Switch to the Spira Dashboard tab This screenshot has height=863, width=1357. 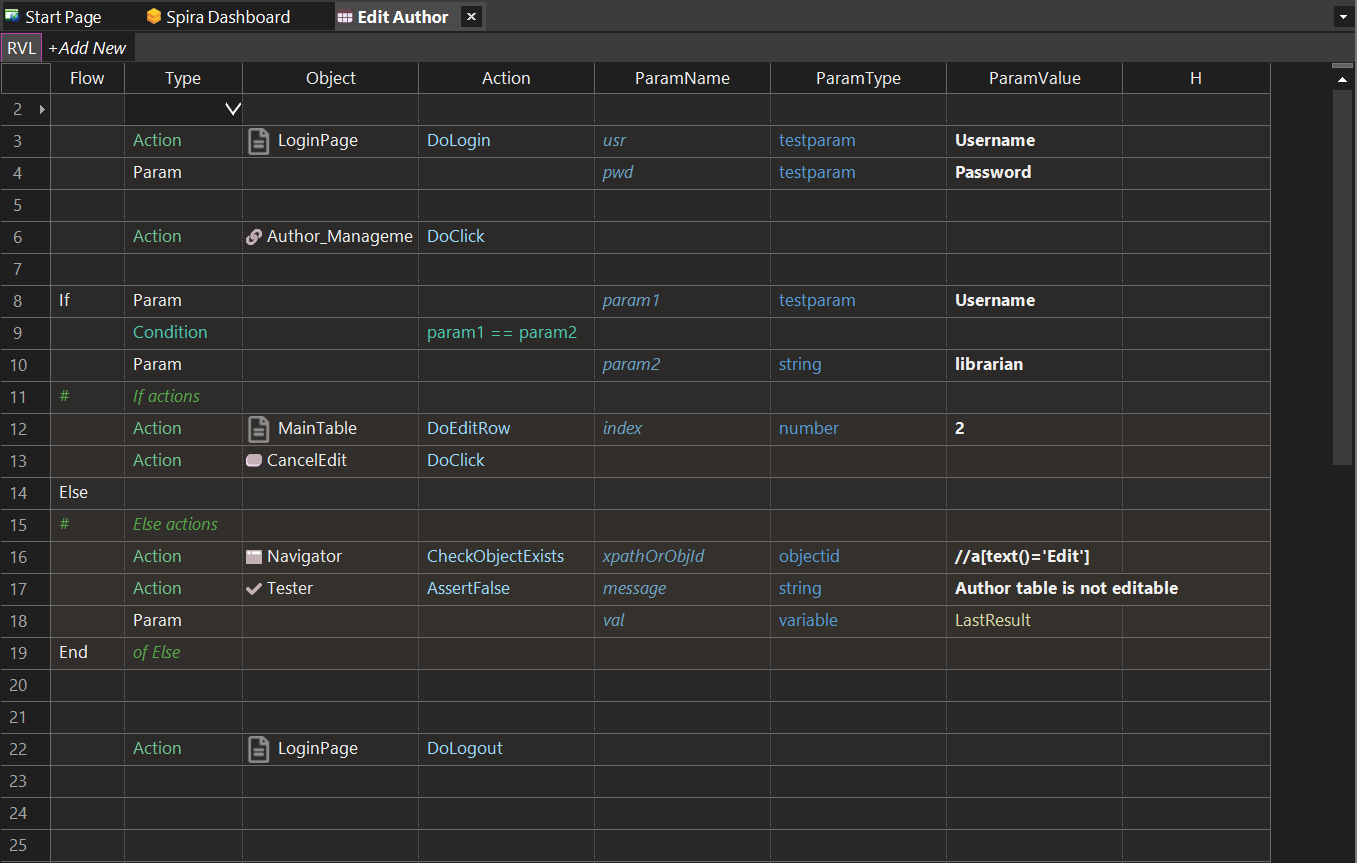tap(227, 17)
